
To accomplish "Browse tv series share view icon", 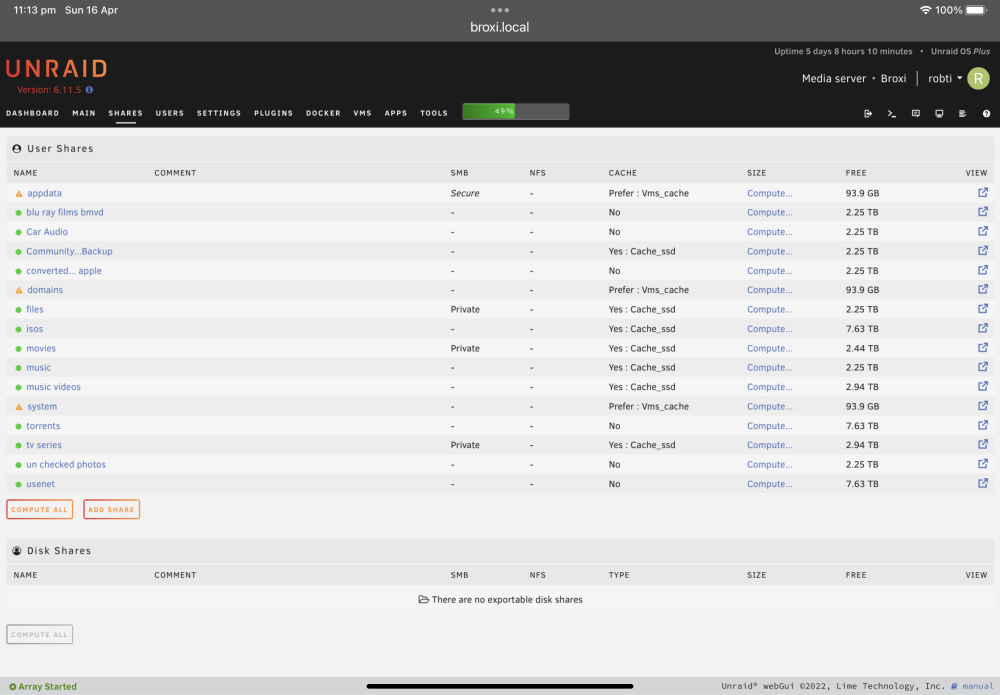I will (x=983, y=444).
